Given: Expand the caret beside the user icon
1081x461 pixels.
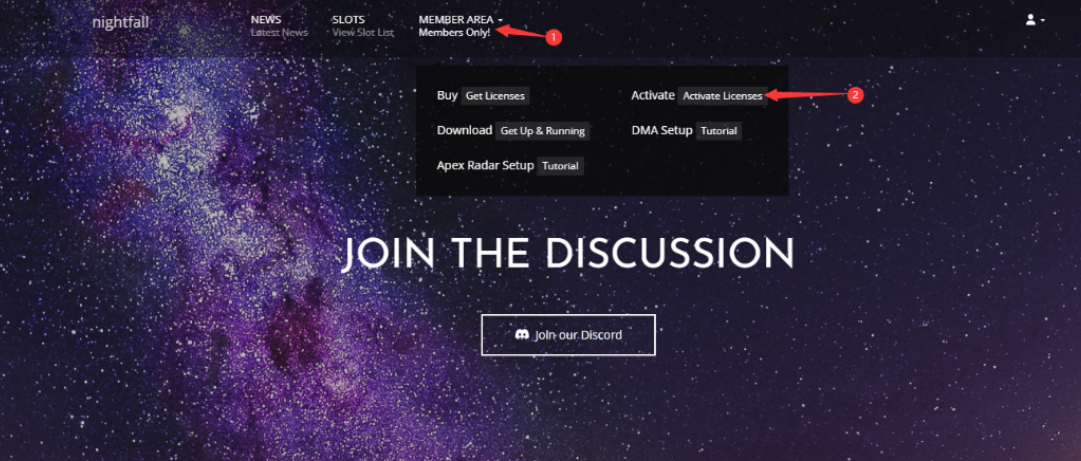Looking at the screenshot, I should point(1042,21).
